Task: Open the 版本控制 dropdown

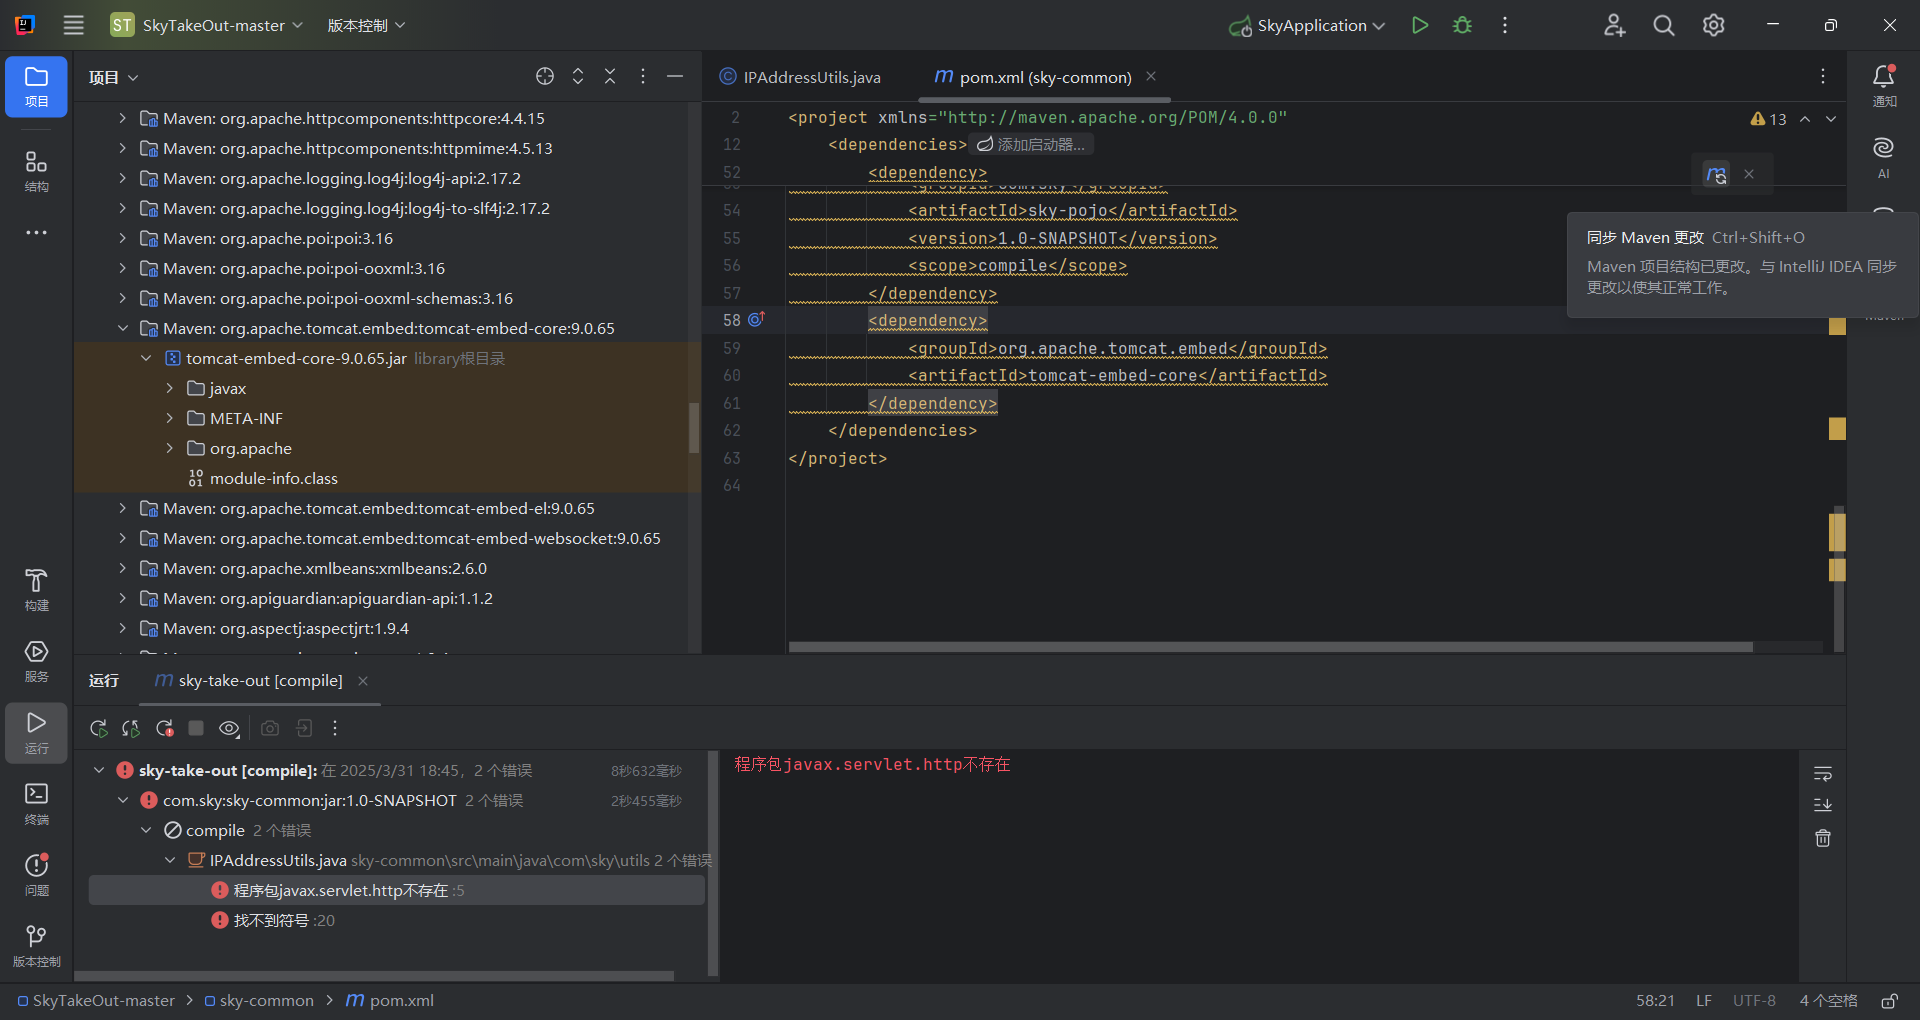Action: coord(366,25)
